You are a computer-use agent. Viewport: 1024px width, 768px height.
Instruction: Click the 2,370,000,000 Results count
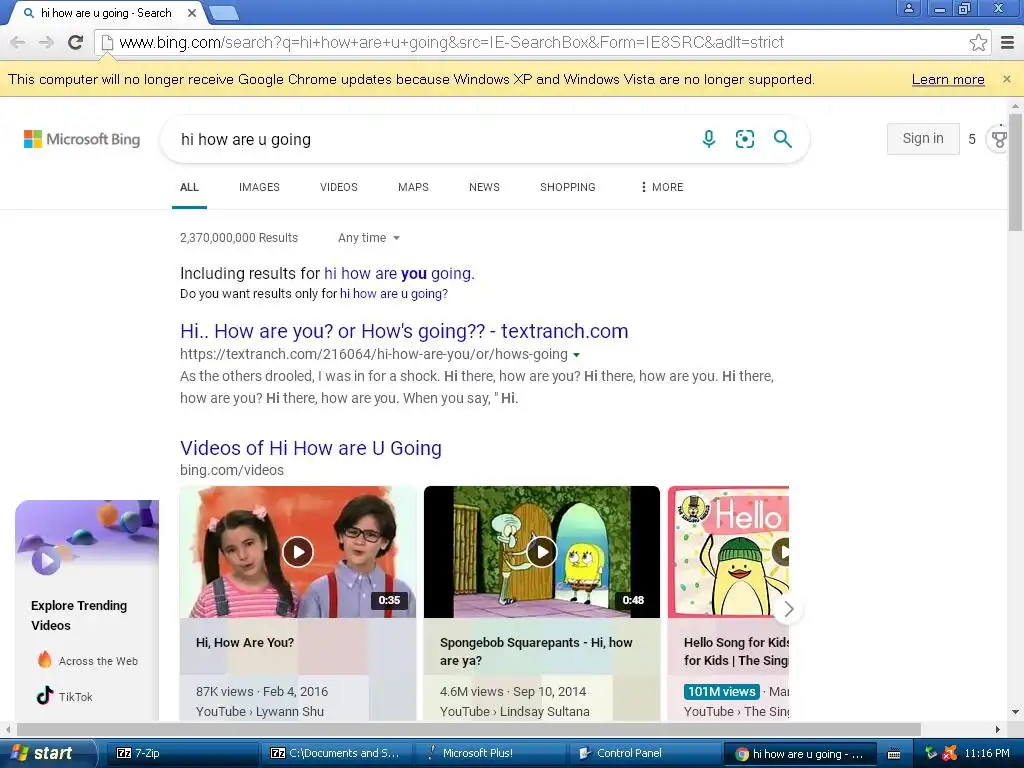click(x=238, y=238)
